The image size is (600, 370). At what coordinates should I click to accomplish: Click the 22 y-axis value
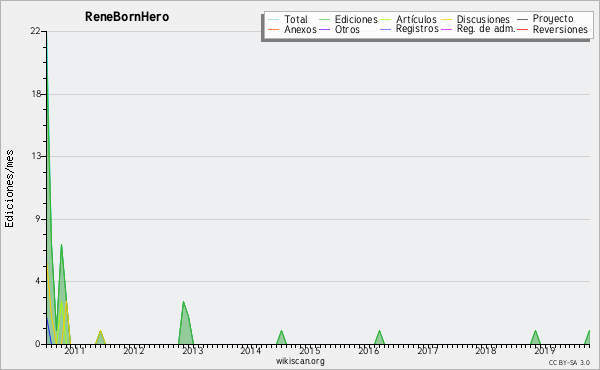pyautogui.click(x=35, y=31)
